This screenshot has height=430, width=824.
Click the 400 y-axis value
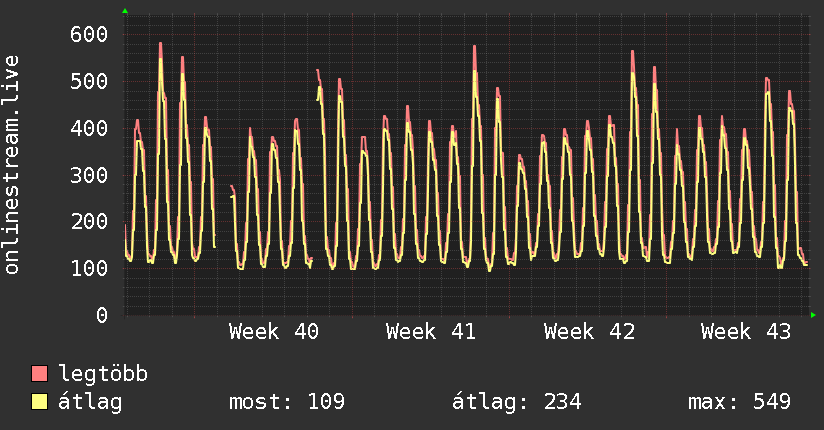tap(89, 128)
